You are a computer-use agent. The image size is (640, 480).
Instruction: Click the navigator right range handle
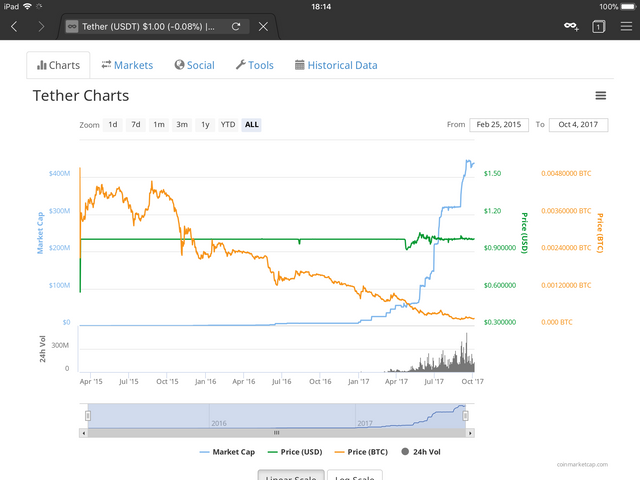[x=465, y=416]
